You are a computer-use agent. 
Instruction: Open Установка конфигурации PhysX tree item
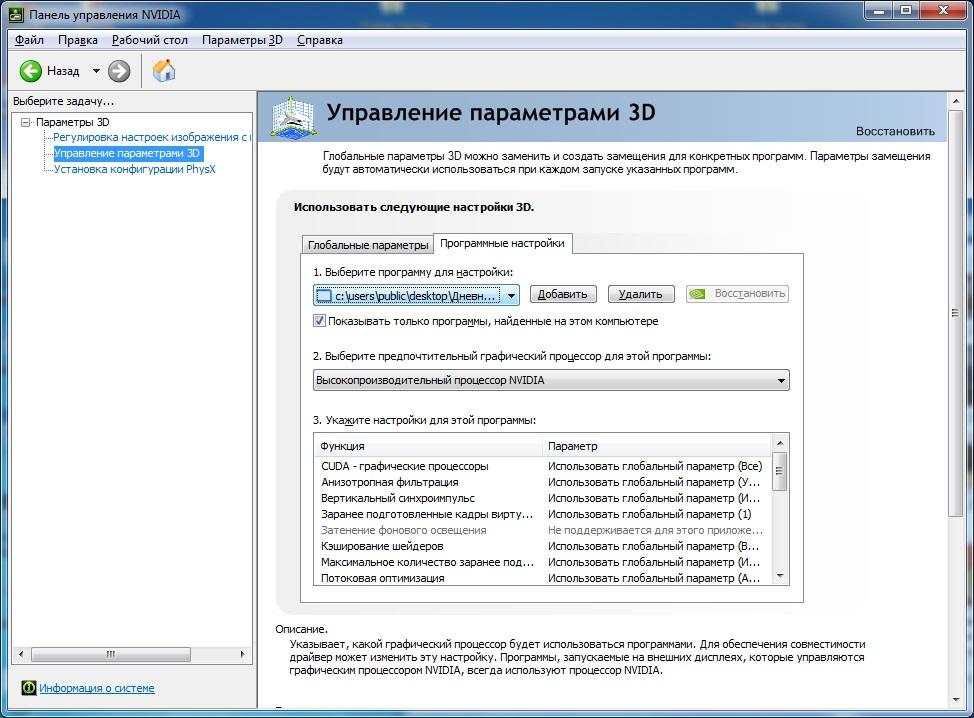click(x=134, y=169)
